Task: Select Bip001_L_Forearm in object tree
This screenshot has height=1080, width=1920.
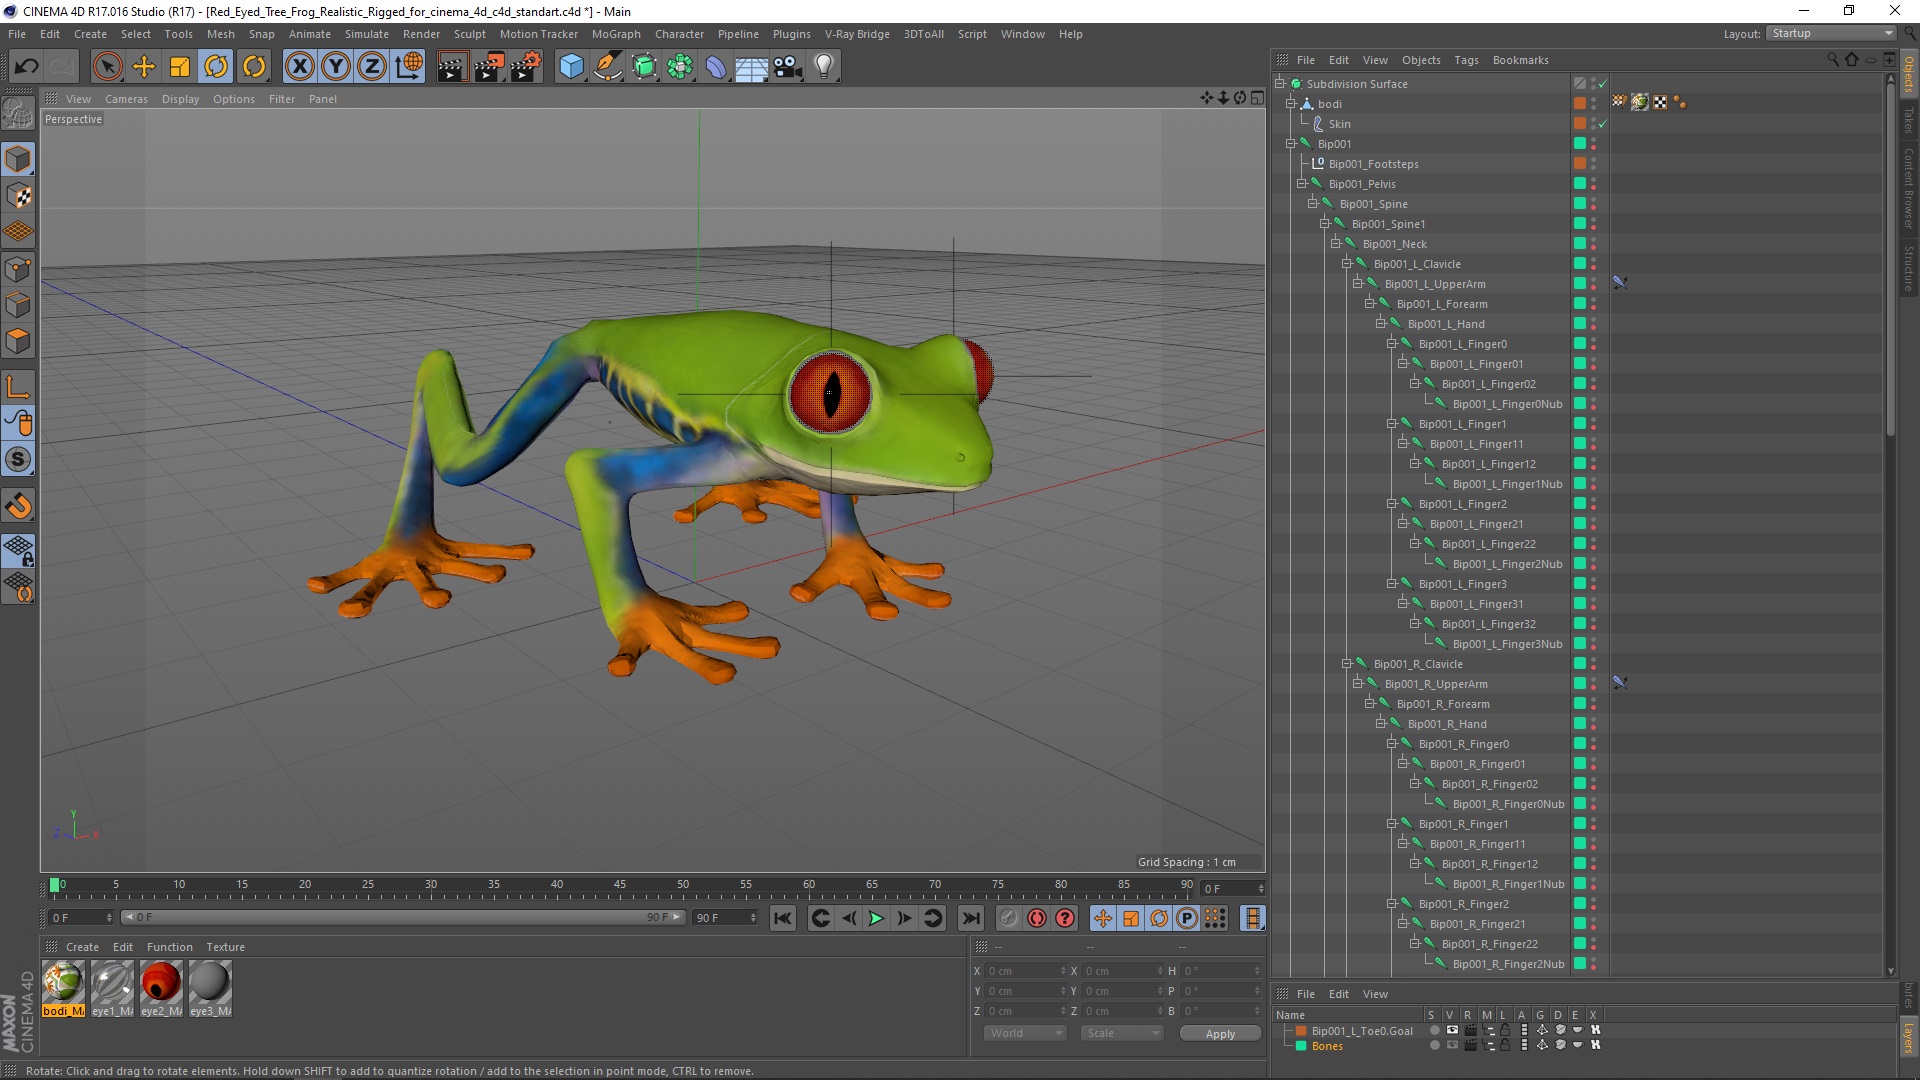Action: (x=1441, y=304)
